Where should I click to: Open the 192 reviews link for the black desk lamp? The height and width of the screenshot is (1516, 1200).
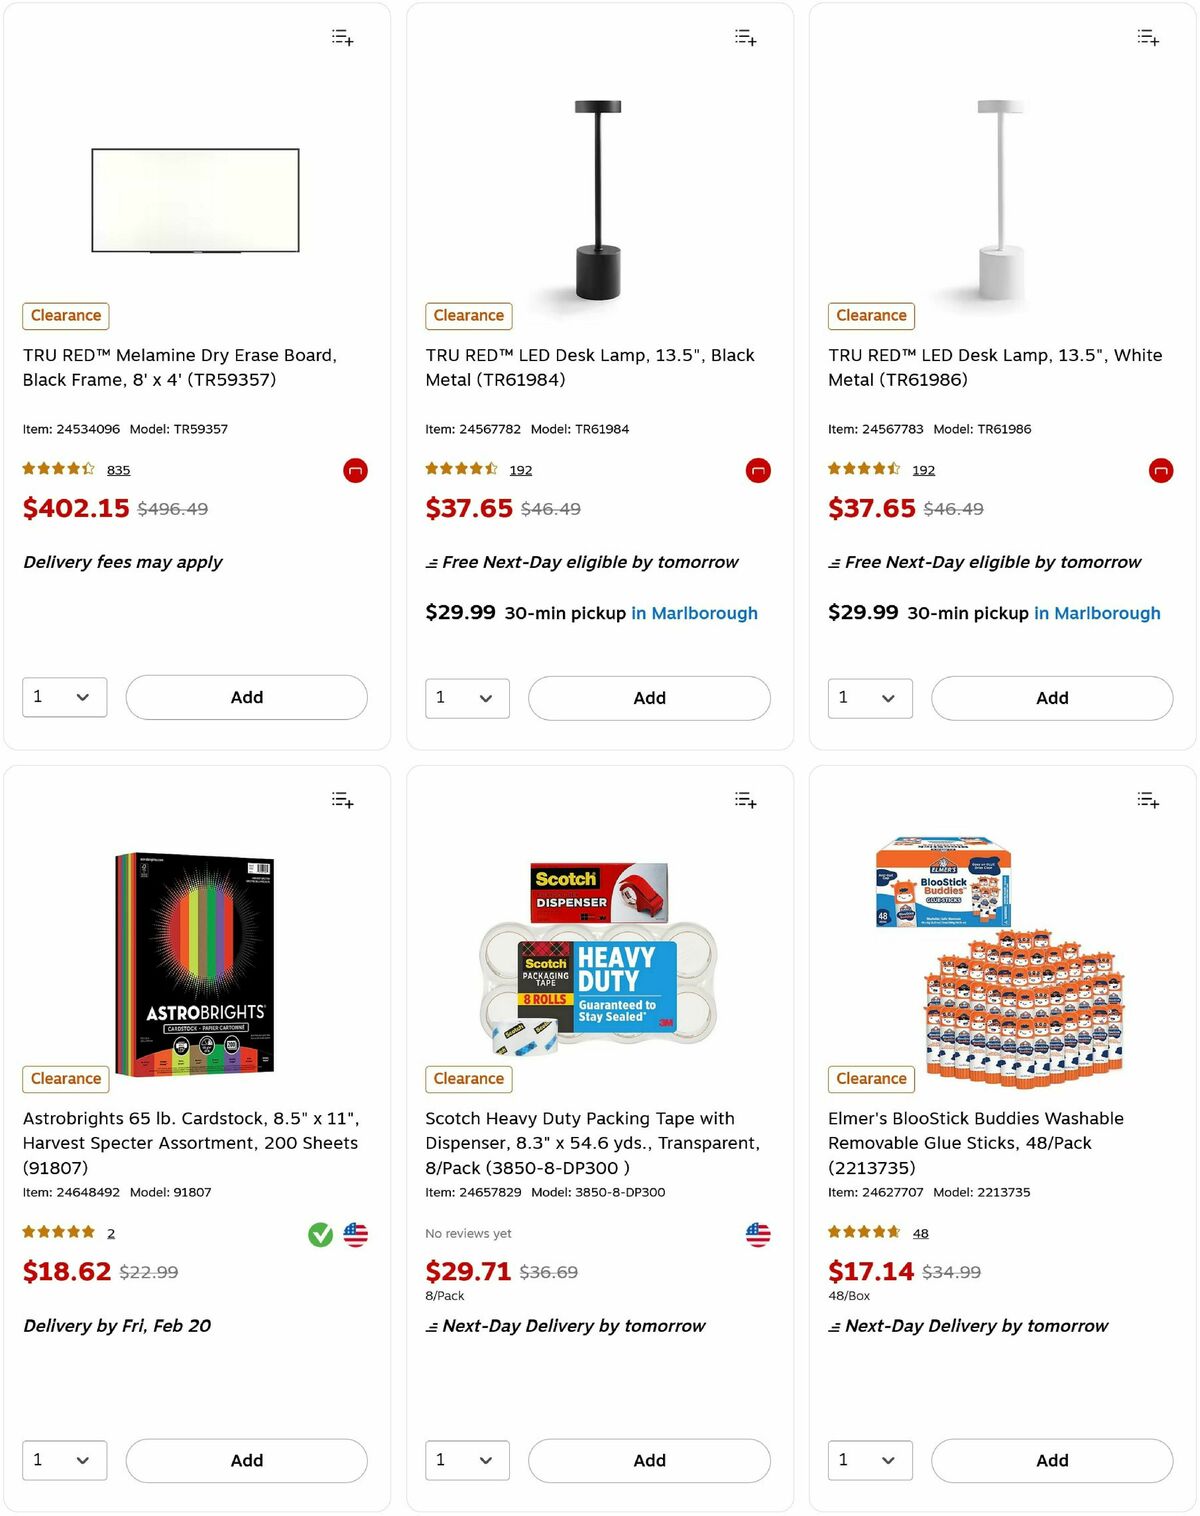(520, 470)
